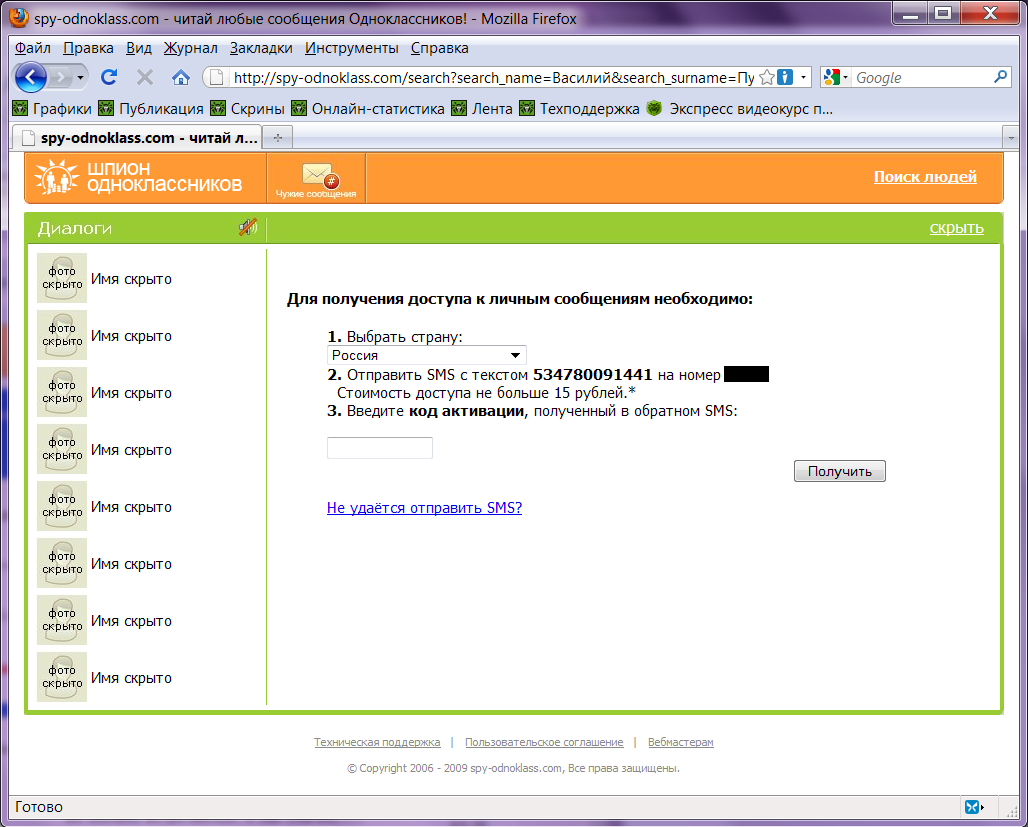Select the first Имя скрыто dialog

(131, 279)
